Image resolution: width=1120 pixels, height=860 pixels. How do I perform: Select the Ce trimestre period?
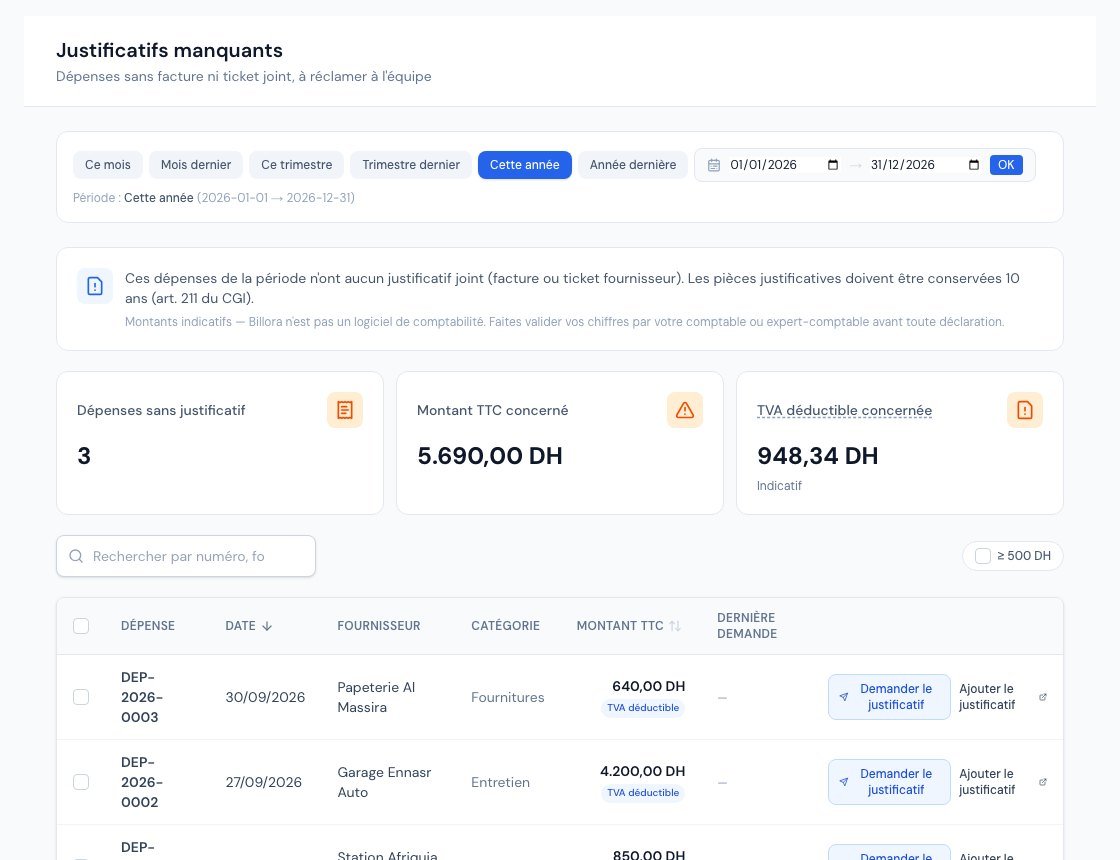click(296, 165)
